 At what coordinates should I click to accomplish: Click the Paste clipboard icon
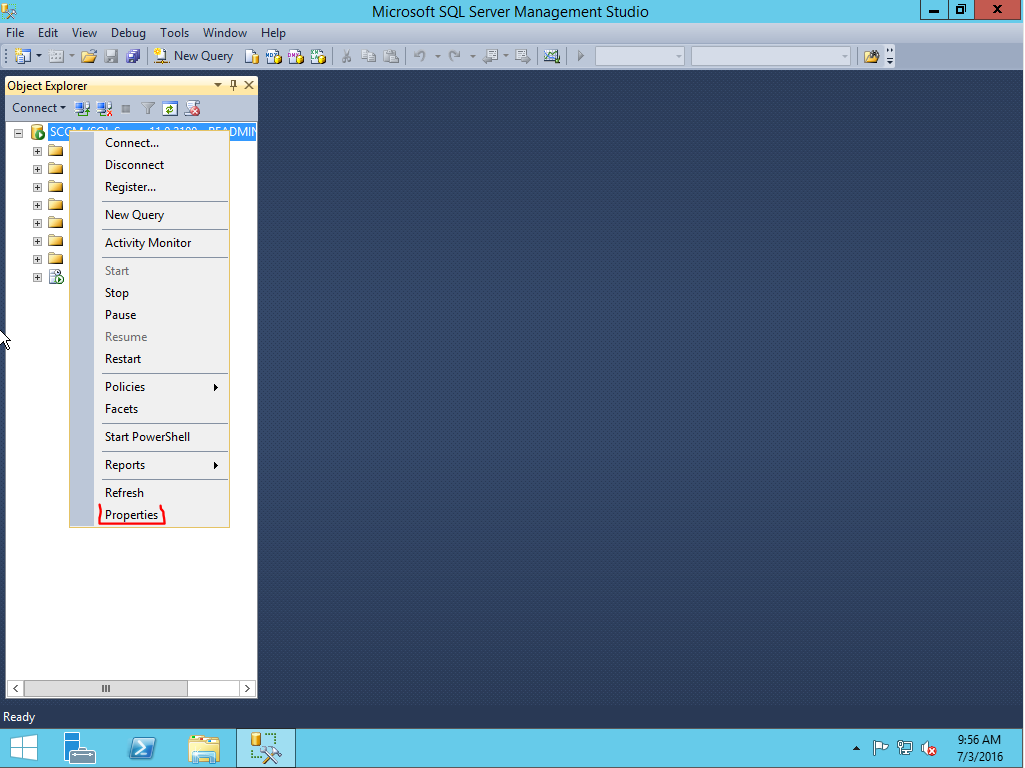point(391,56)
